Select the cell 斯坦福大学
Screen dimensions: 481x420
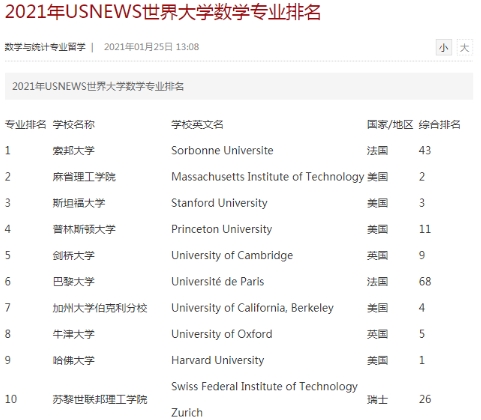[79, 203]
